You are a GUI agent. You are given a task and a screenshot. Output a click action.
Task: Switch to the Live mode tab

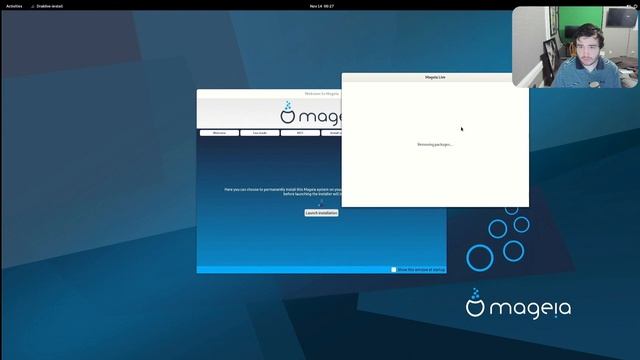[260, 133]
